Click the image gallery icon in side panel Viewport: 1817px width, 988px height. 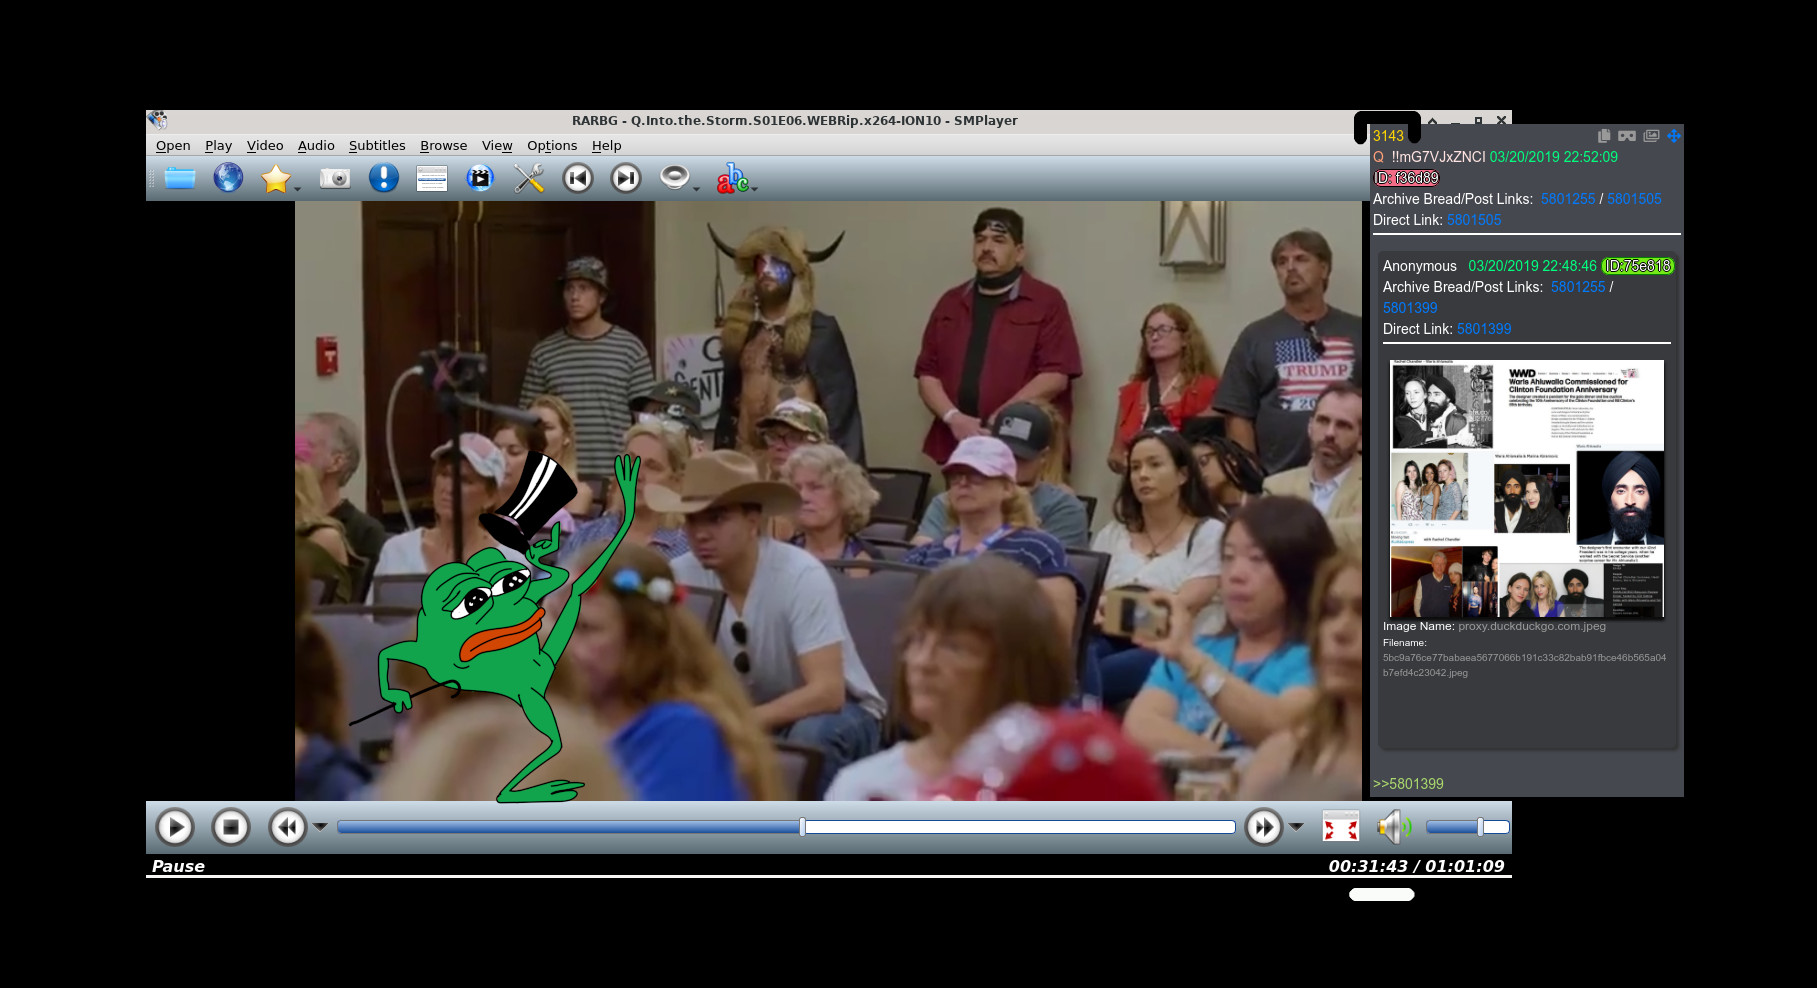1651,136
